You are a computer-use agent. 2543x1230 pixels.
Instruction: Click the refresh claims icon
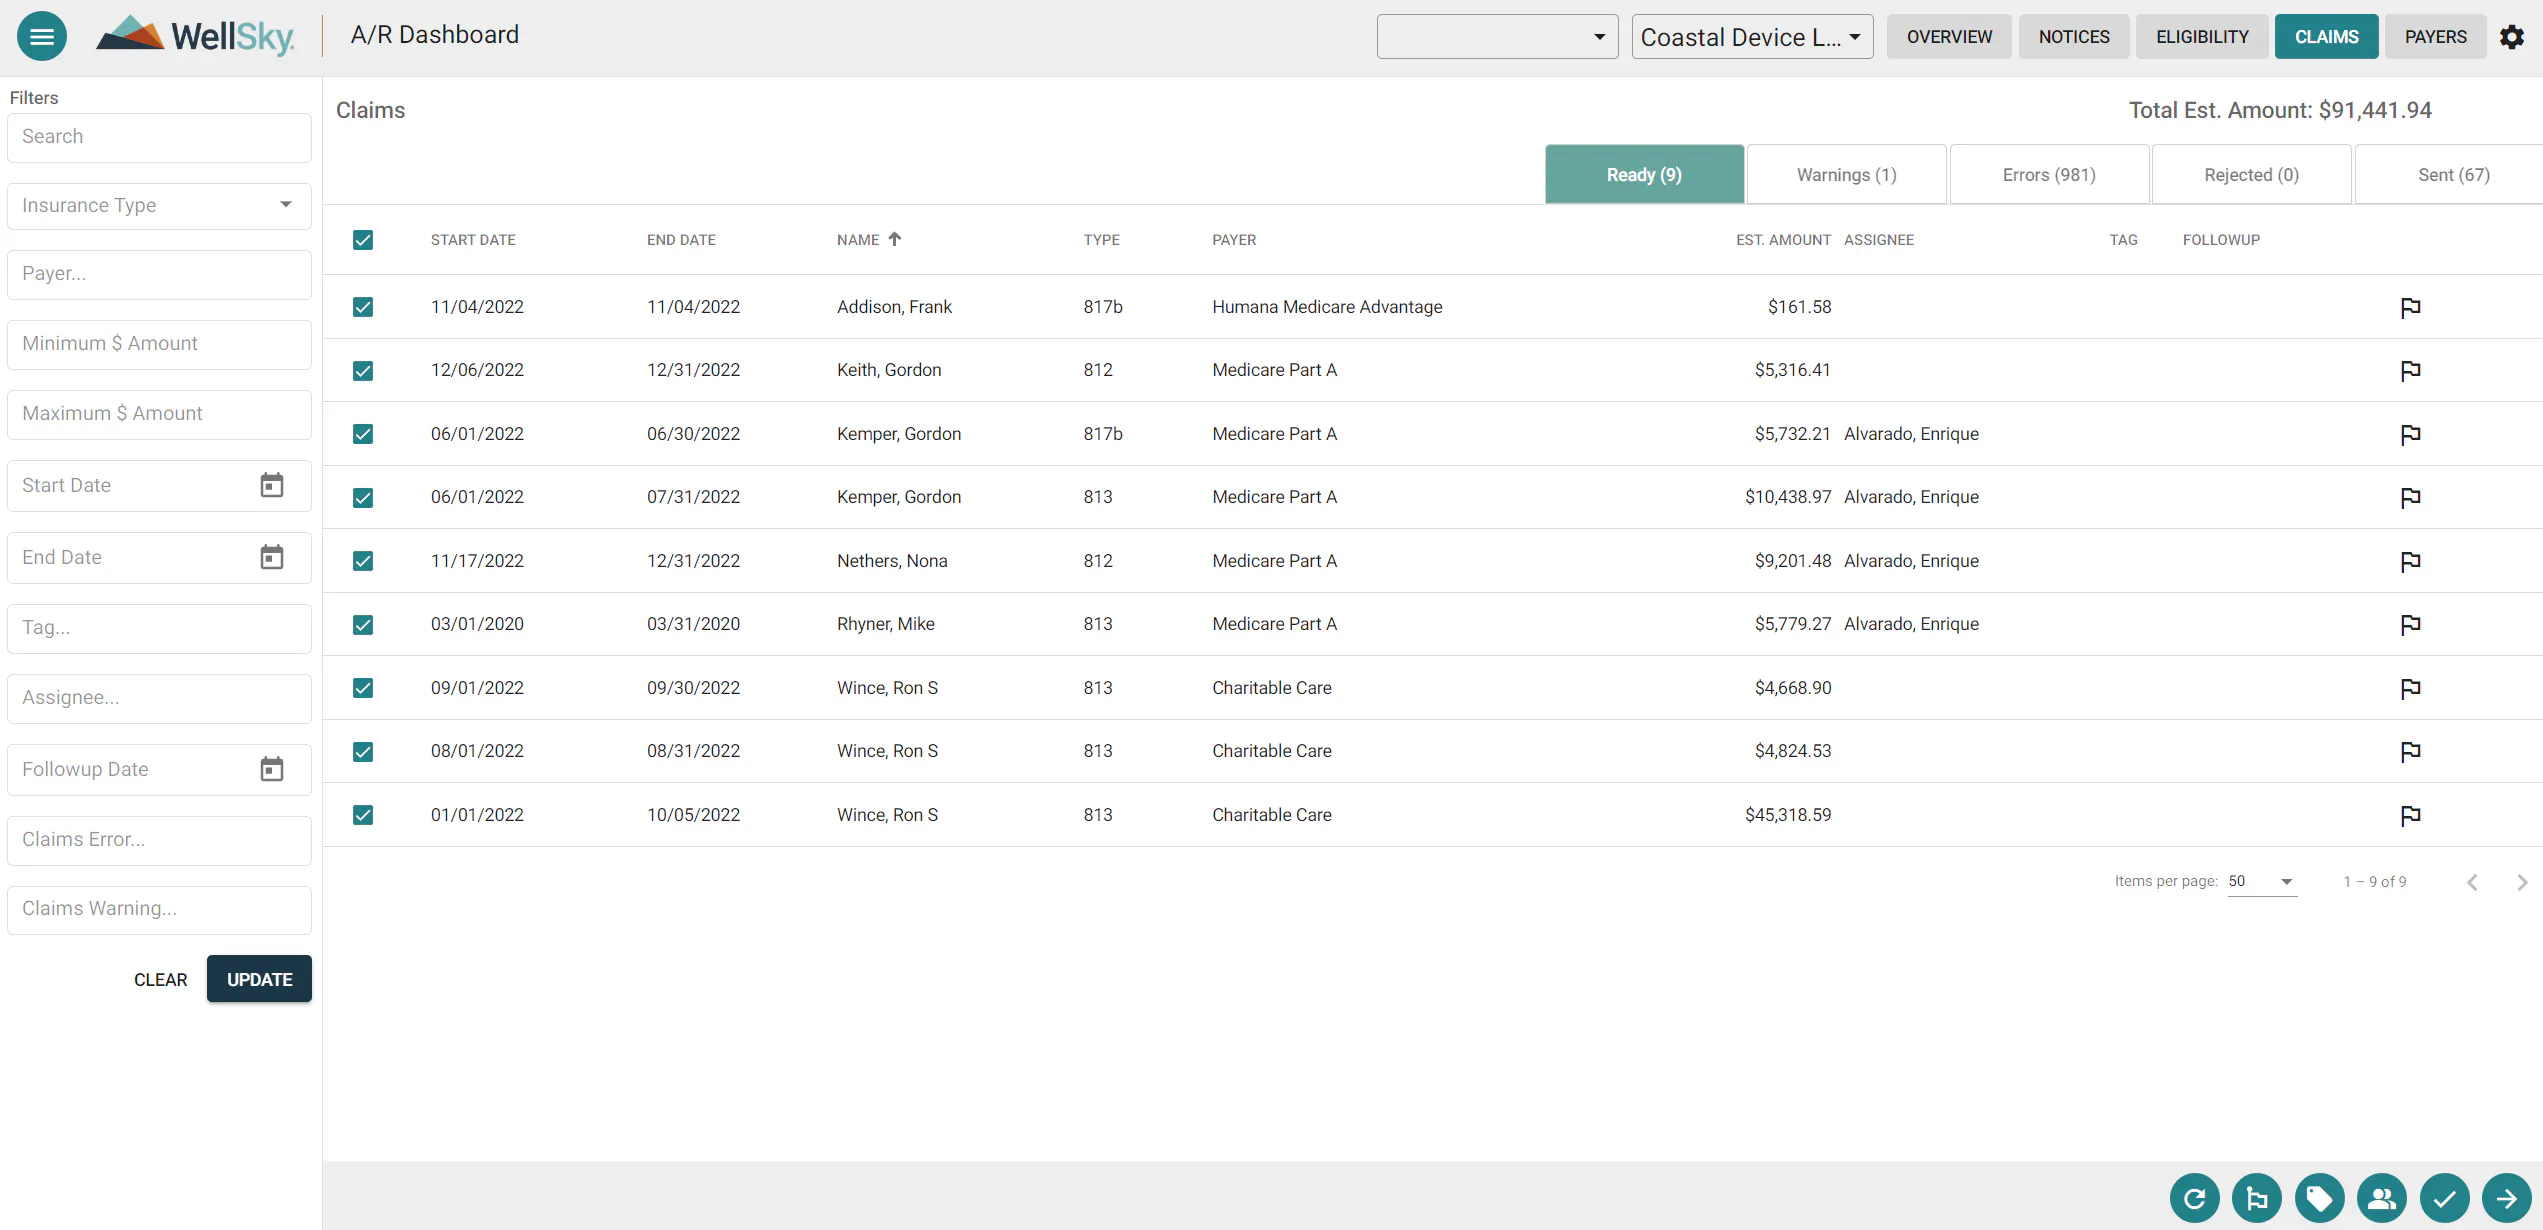point(2194,1197)
